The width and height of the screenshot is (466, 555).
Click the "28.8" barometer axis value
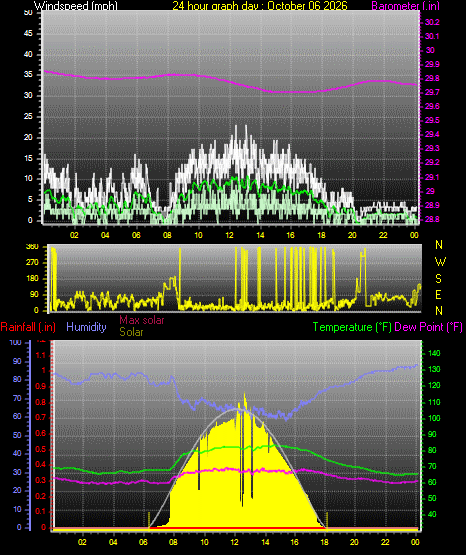pyautogui.click(x=432, y=219)
